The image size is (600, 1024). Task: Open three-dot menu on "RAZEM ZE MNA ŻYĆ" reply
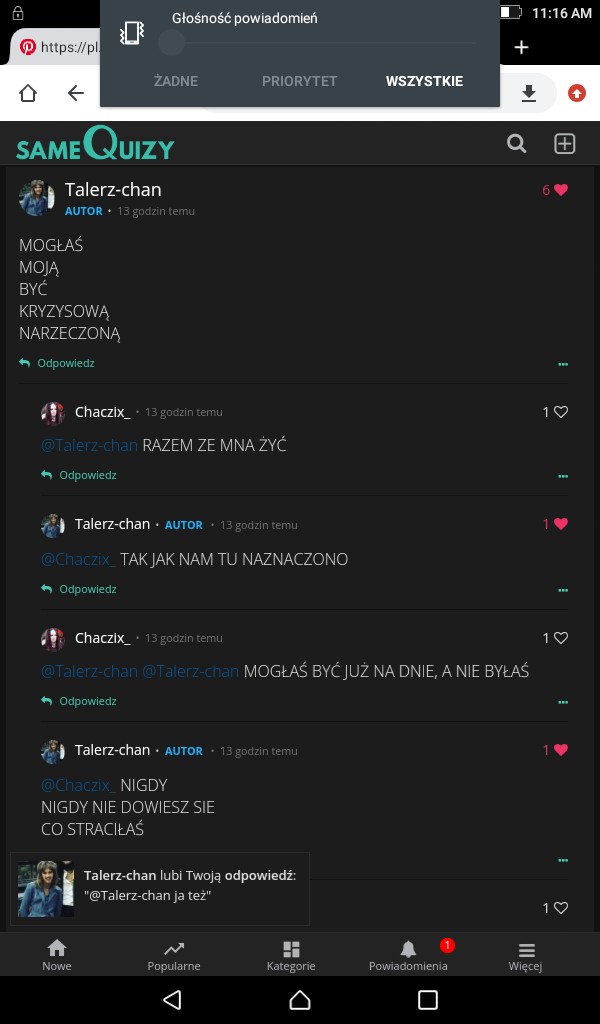click(x=563, y=476)
